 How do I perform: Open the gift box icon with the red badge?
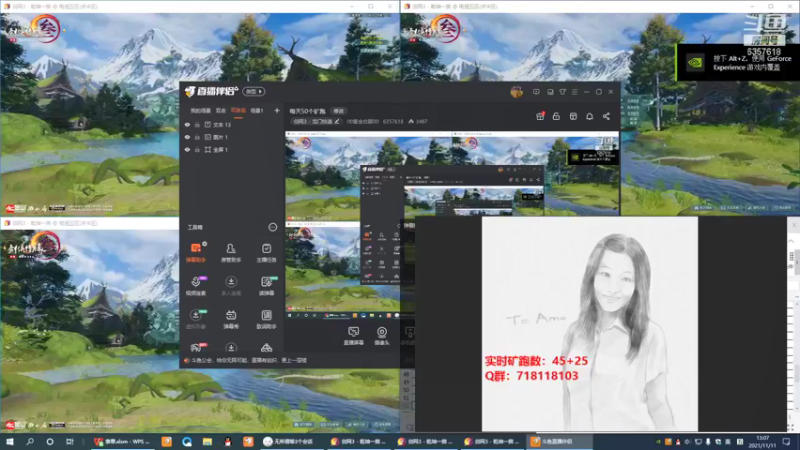[x=540, y=116]
